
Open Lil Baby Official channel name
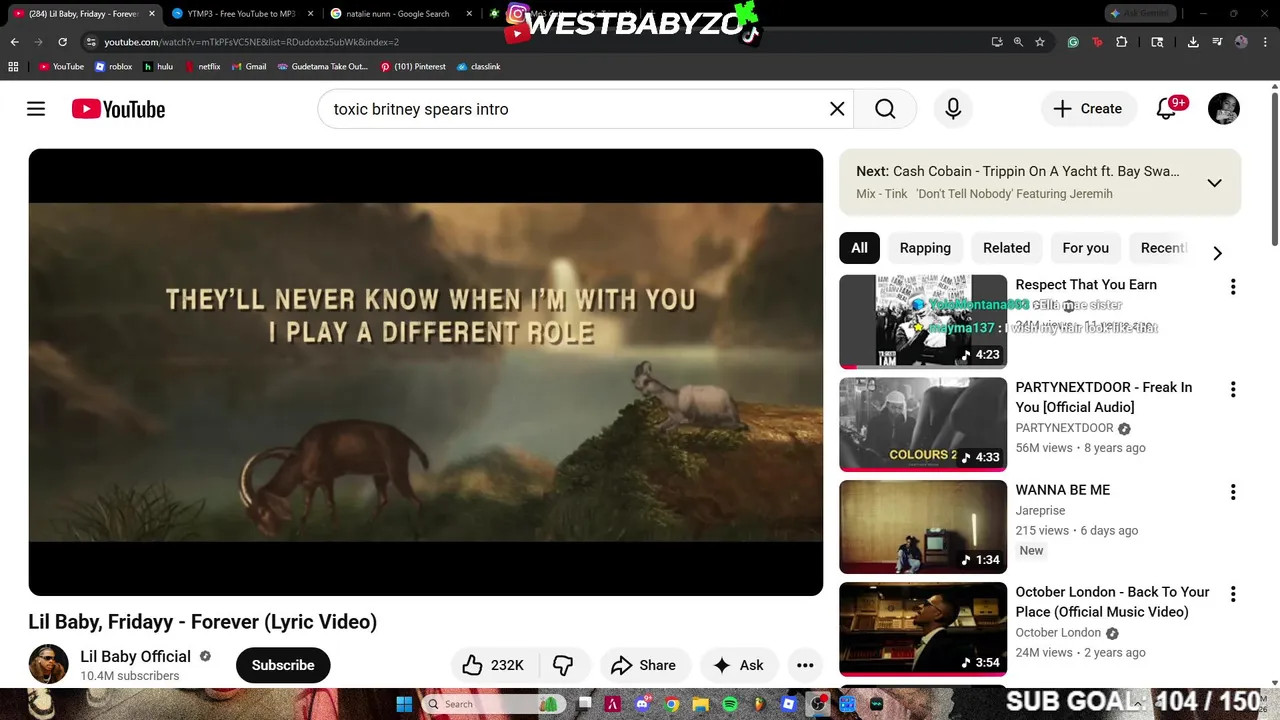point(135,656)
